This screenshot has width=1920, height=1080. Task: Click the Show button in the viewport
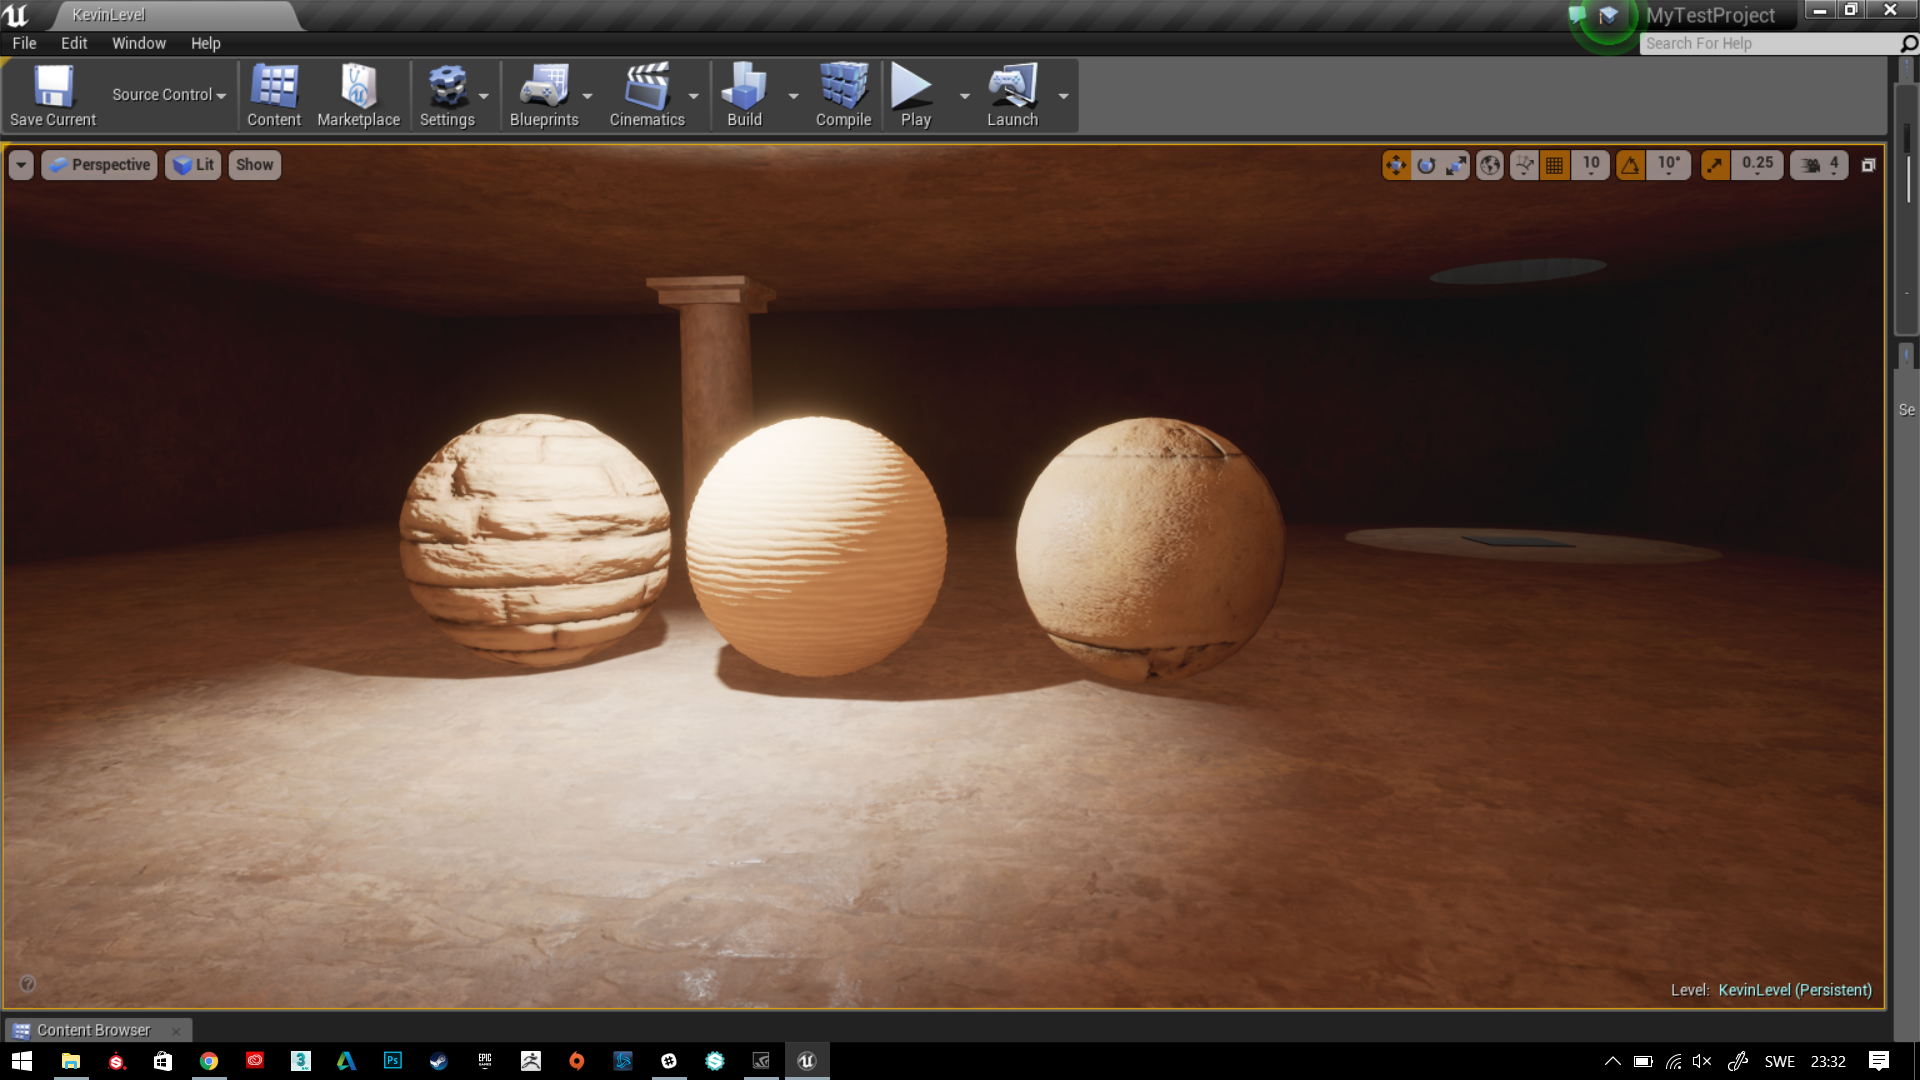(254, 164)
